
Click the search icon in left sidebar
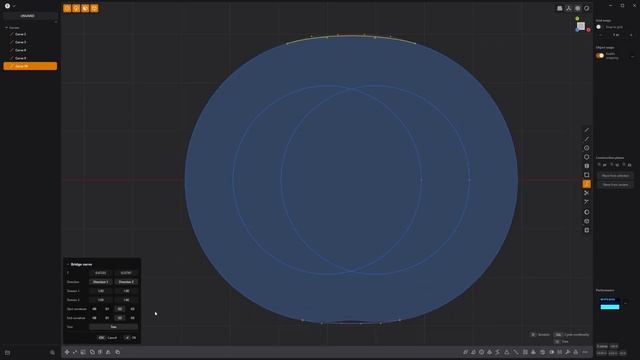click(x=52, y=352)
